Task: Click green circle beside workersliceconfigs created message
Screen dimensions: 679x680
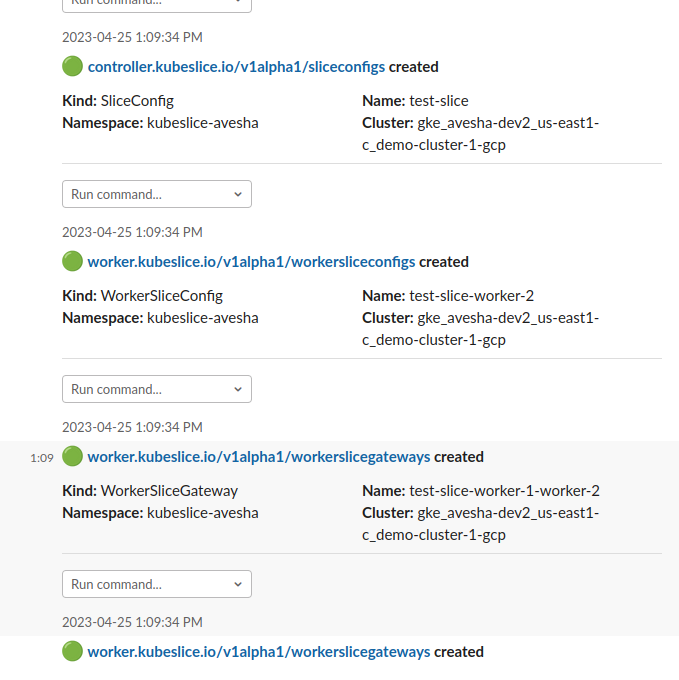Action: coord(72,262)
